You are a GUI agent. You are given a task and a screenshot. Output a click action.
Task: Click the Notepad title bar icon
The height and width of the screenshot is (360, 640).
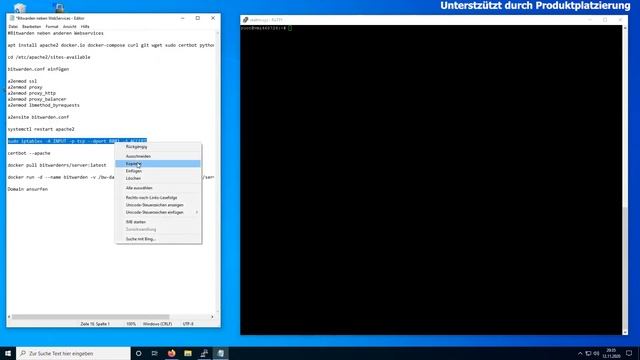[x=12, y=18]
